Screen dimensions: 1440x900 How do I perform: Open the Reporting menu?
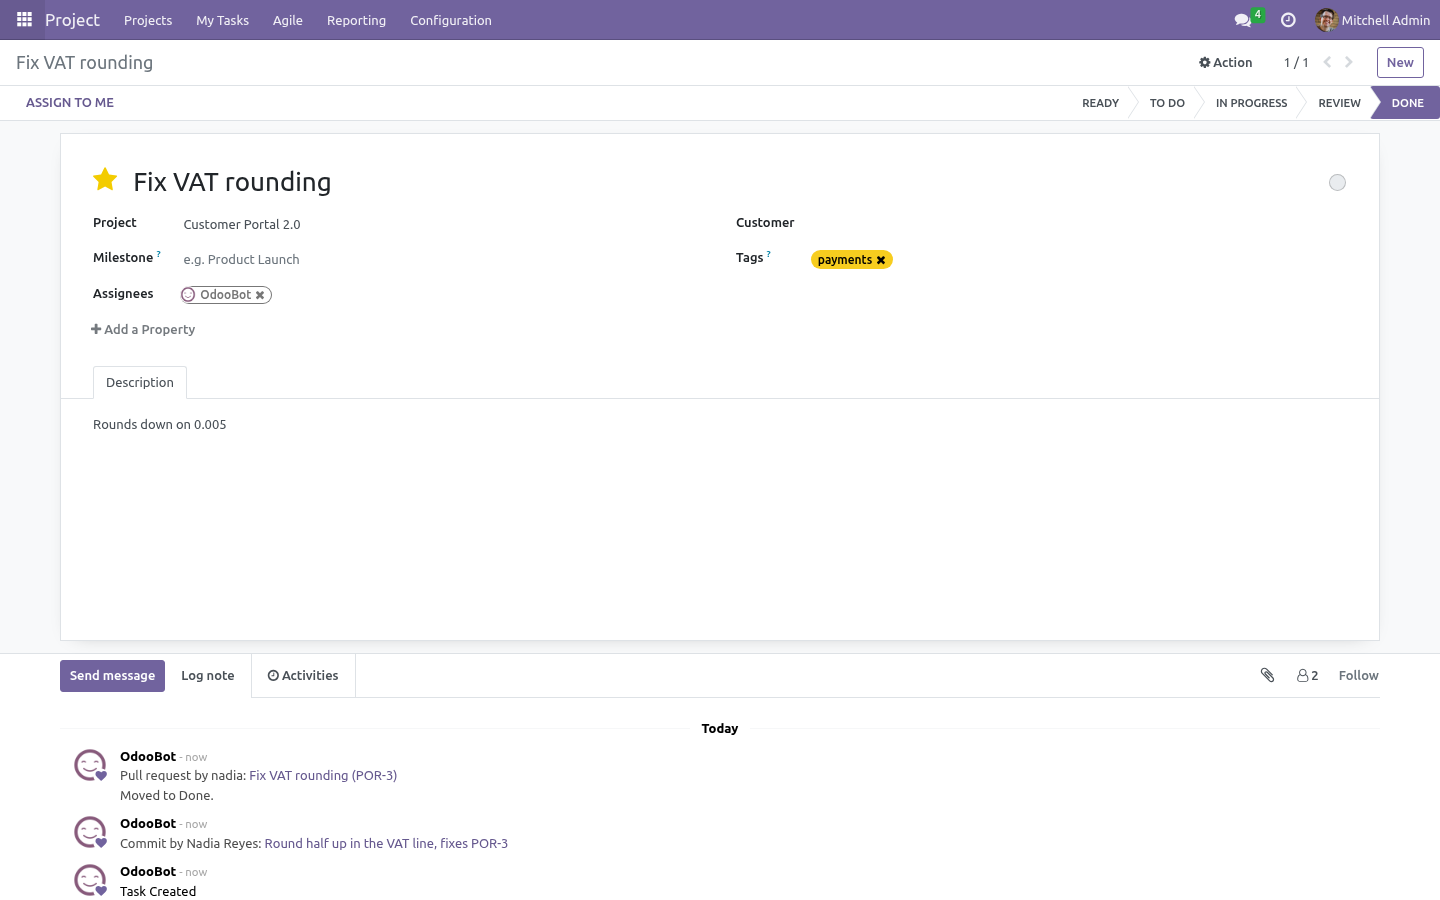(x=356, y=20)
